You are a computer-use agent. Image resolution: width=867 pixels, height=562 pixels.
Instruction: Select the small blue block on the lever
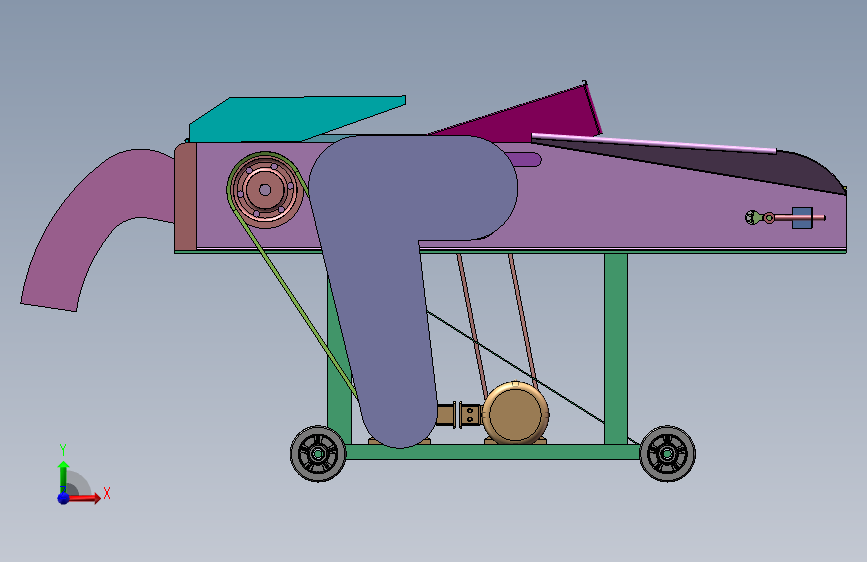(802, 217)
